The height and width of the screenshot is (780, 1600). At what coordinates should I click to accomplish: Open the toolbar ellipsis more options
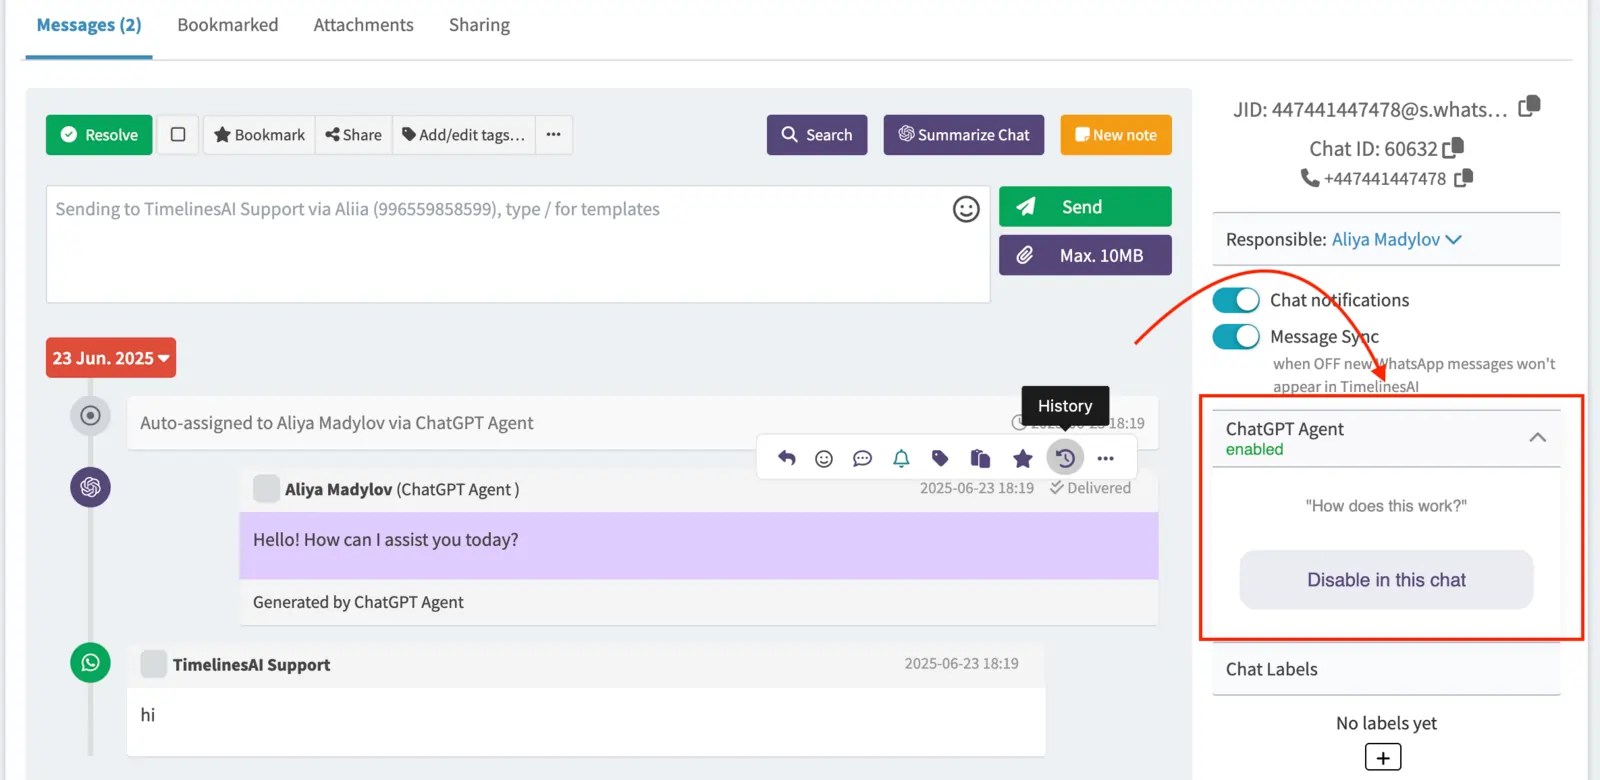553,134
